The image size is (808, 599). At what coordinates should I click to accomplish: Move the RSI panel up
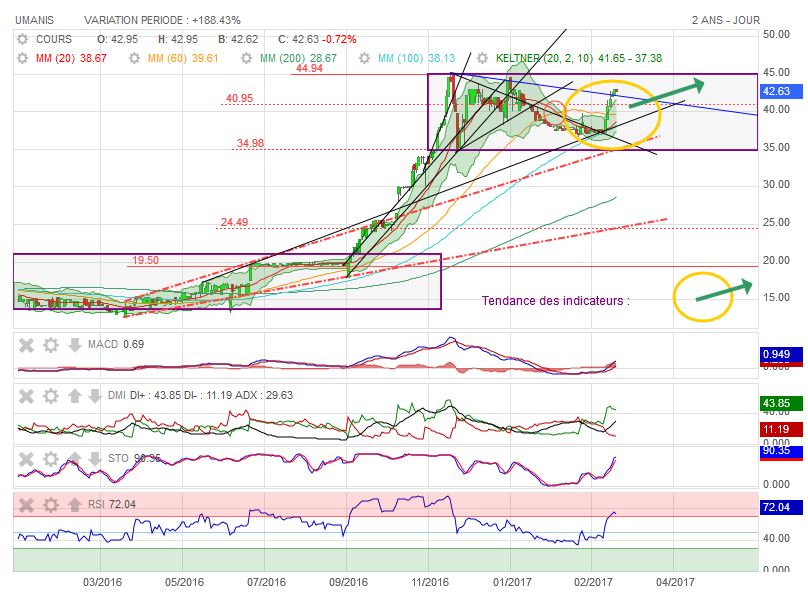pos(75,505)
